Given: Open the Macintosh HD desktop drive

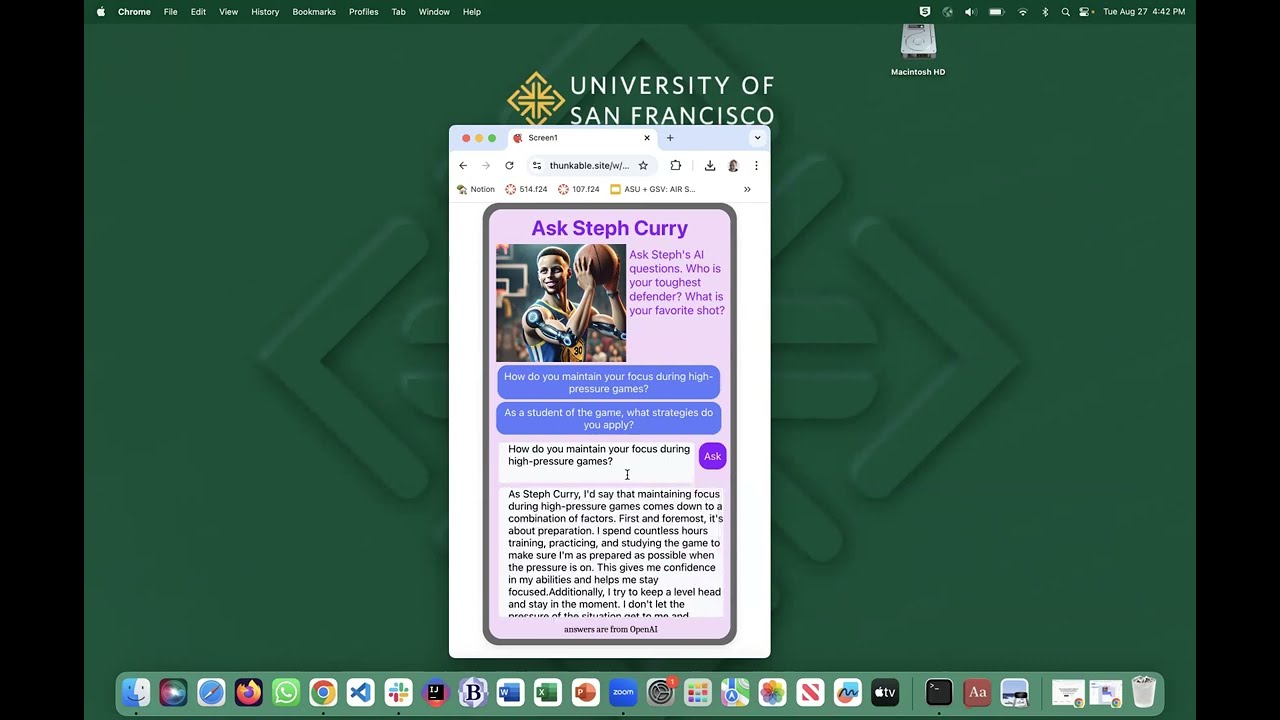Looking at the screenshot, I should click(x=918, y=51).
